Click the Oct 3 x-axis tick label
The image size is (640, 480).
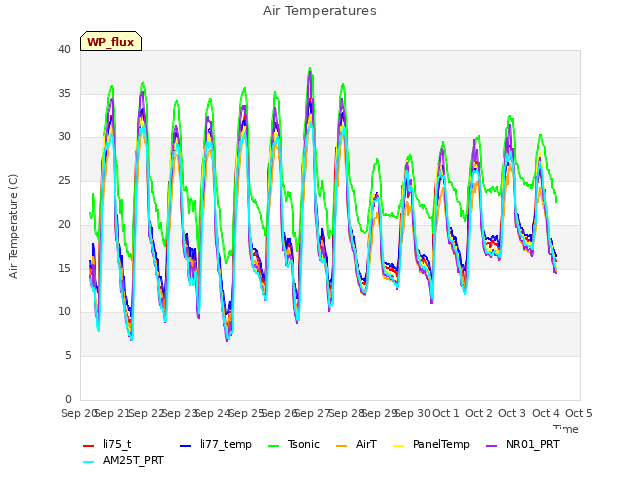coord(512,413)
